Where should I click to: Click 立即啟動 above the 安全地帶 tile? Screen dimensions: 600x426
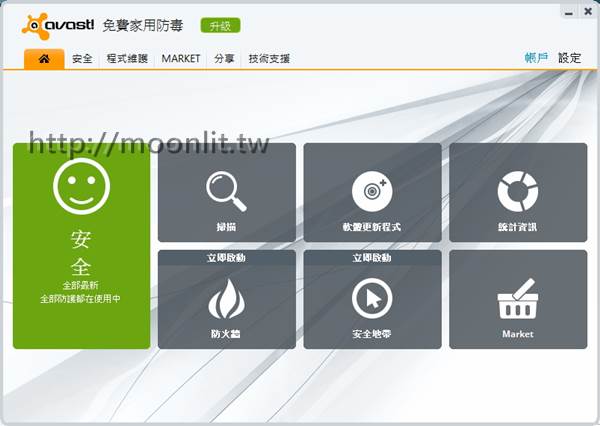(372, 257)
